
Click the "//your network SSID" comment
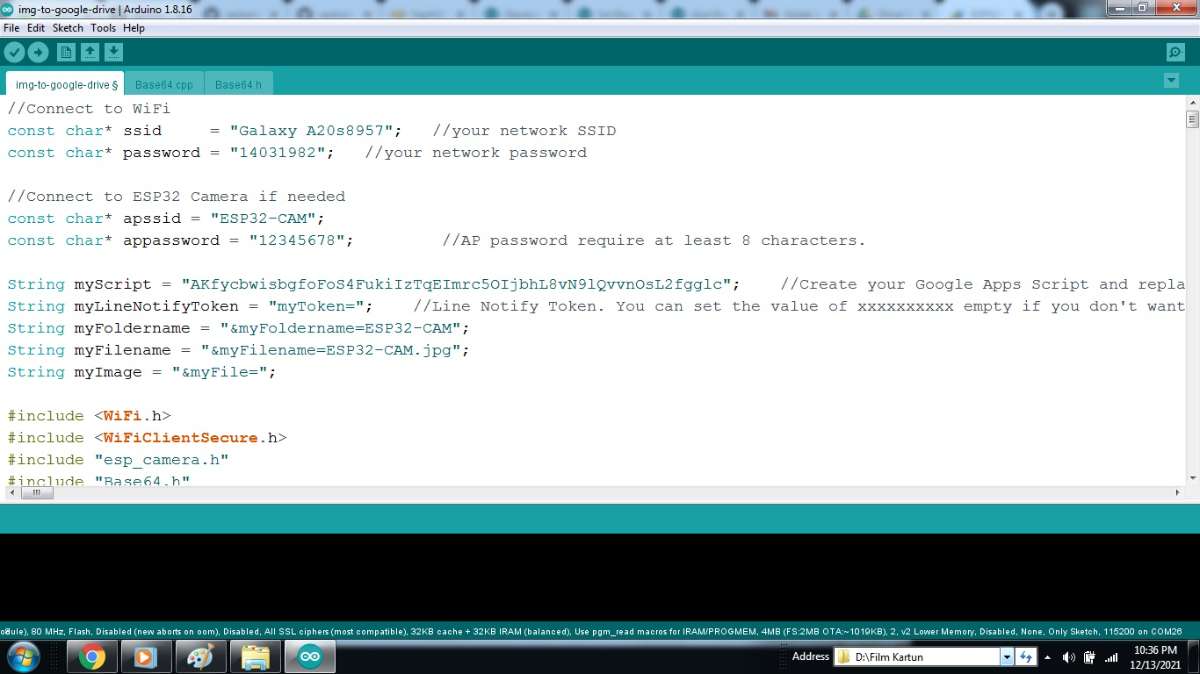tap(525, 131)
